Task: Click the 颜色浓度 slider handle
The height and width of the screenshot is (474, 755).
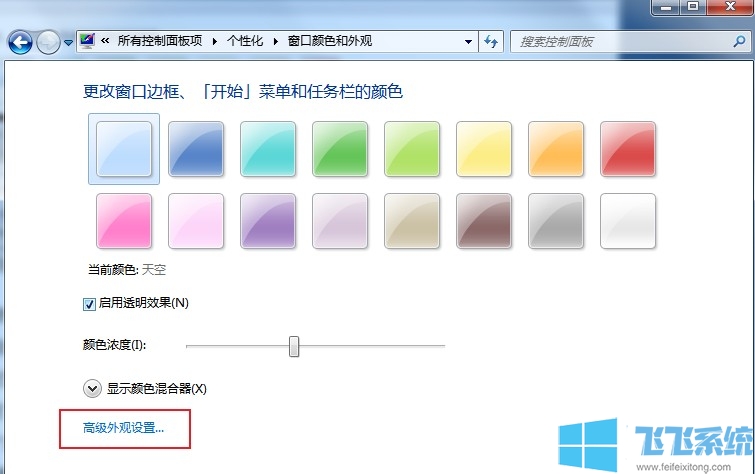Action: pyautogui.click(x=294, y=346)
